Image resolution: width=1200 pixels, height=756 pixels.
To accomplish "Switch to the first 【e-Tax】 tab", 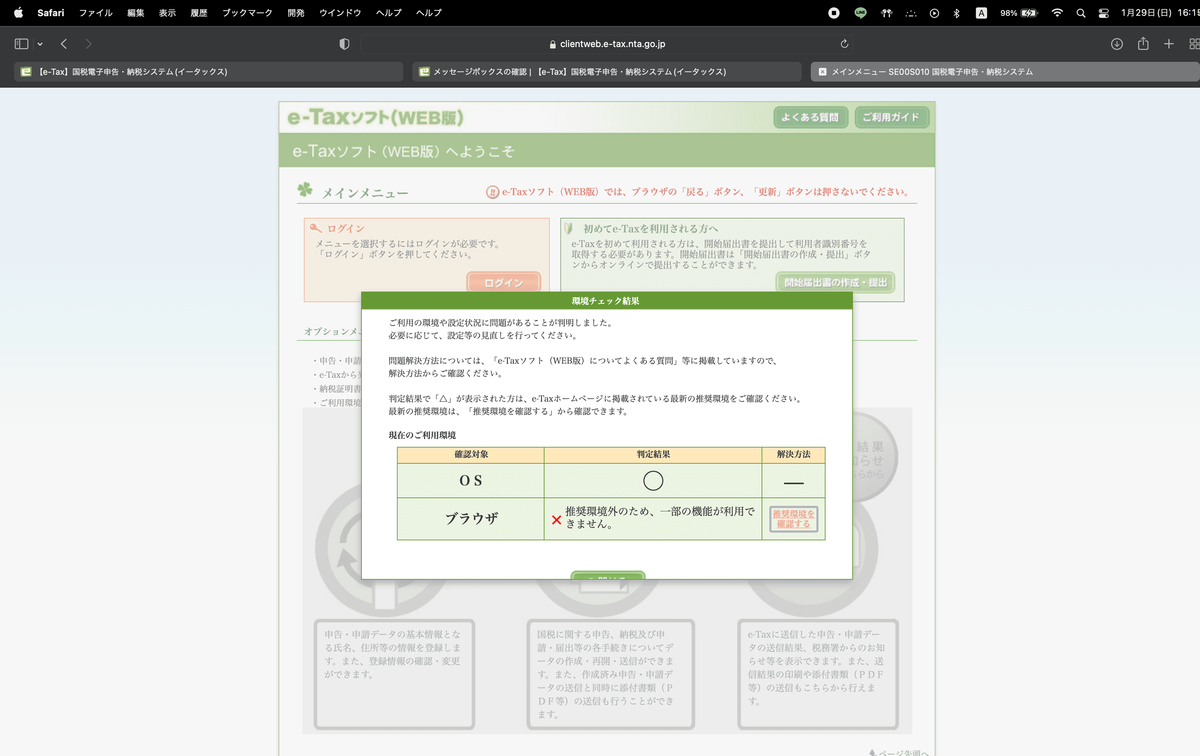I will tap(206, 72).
